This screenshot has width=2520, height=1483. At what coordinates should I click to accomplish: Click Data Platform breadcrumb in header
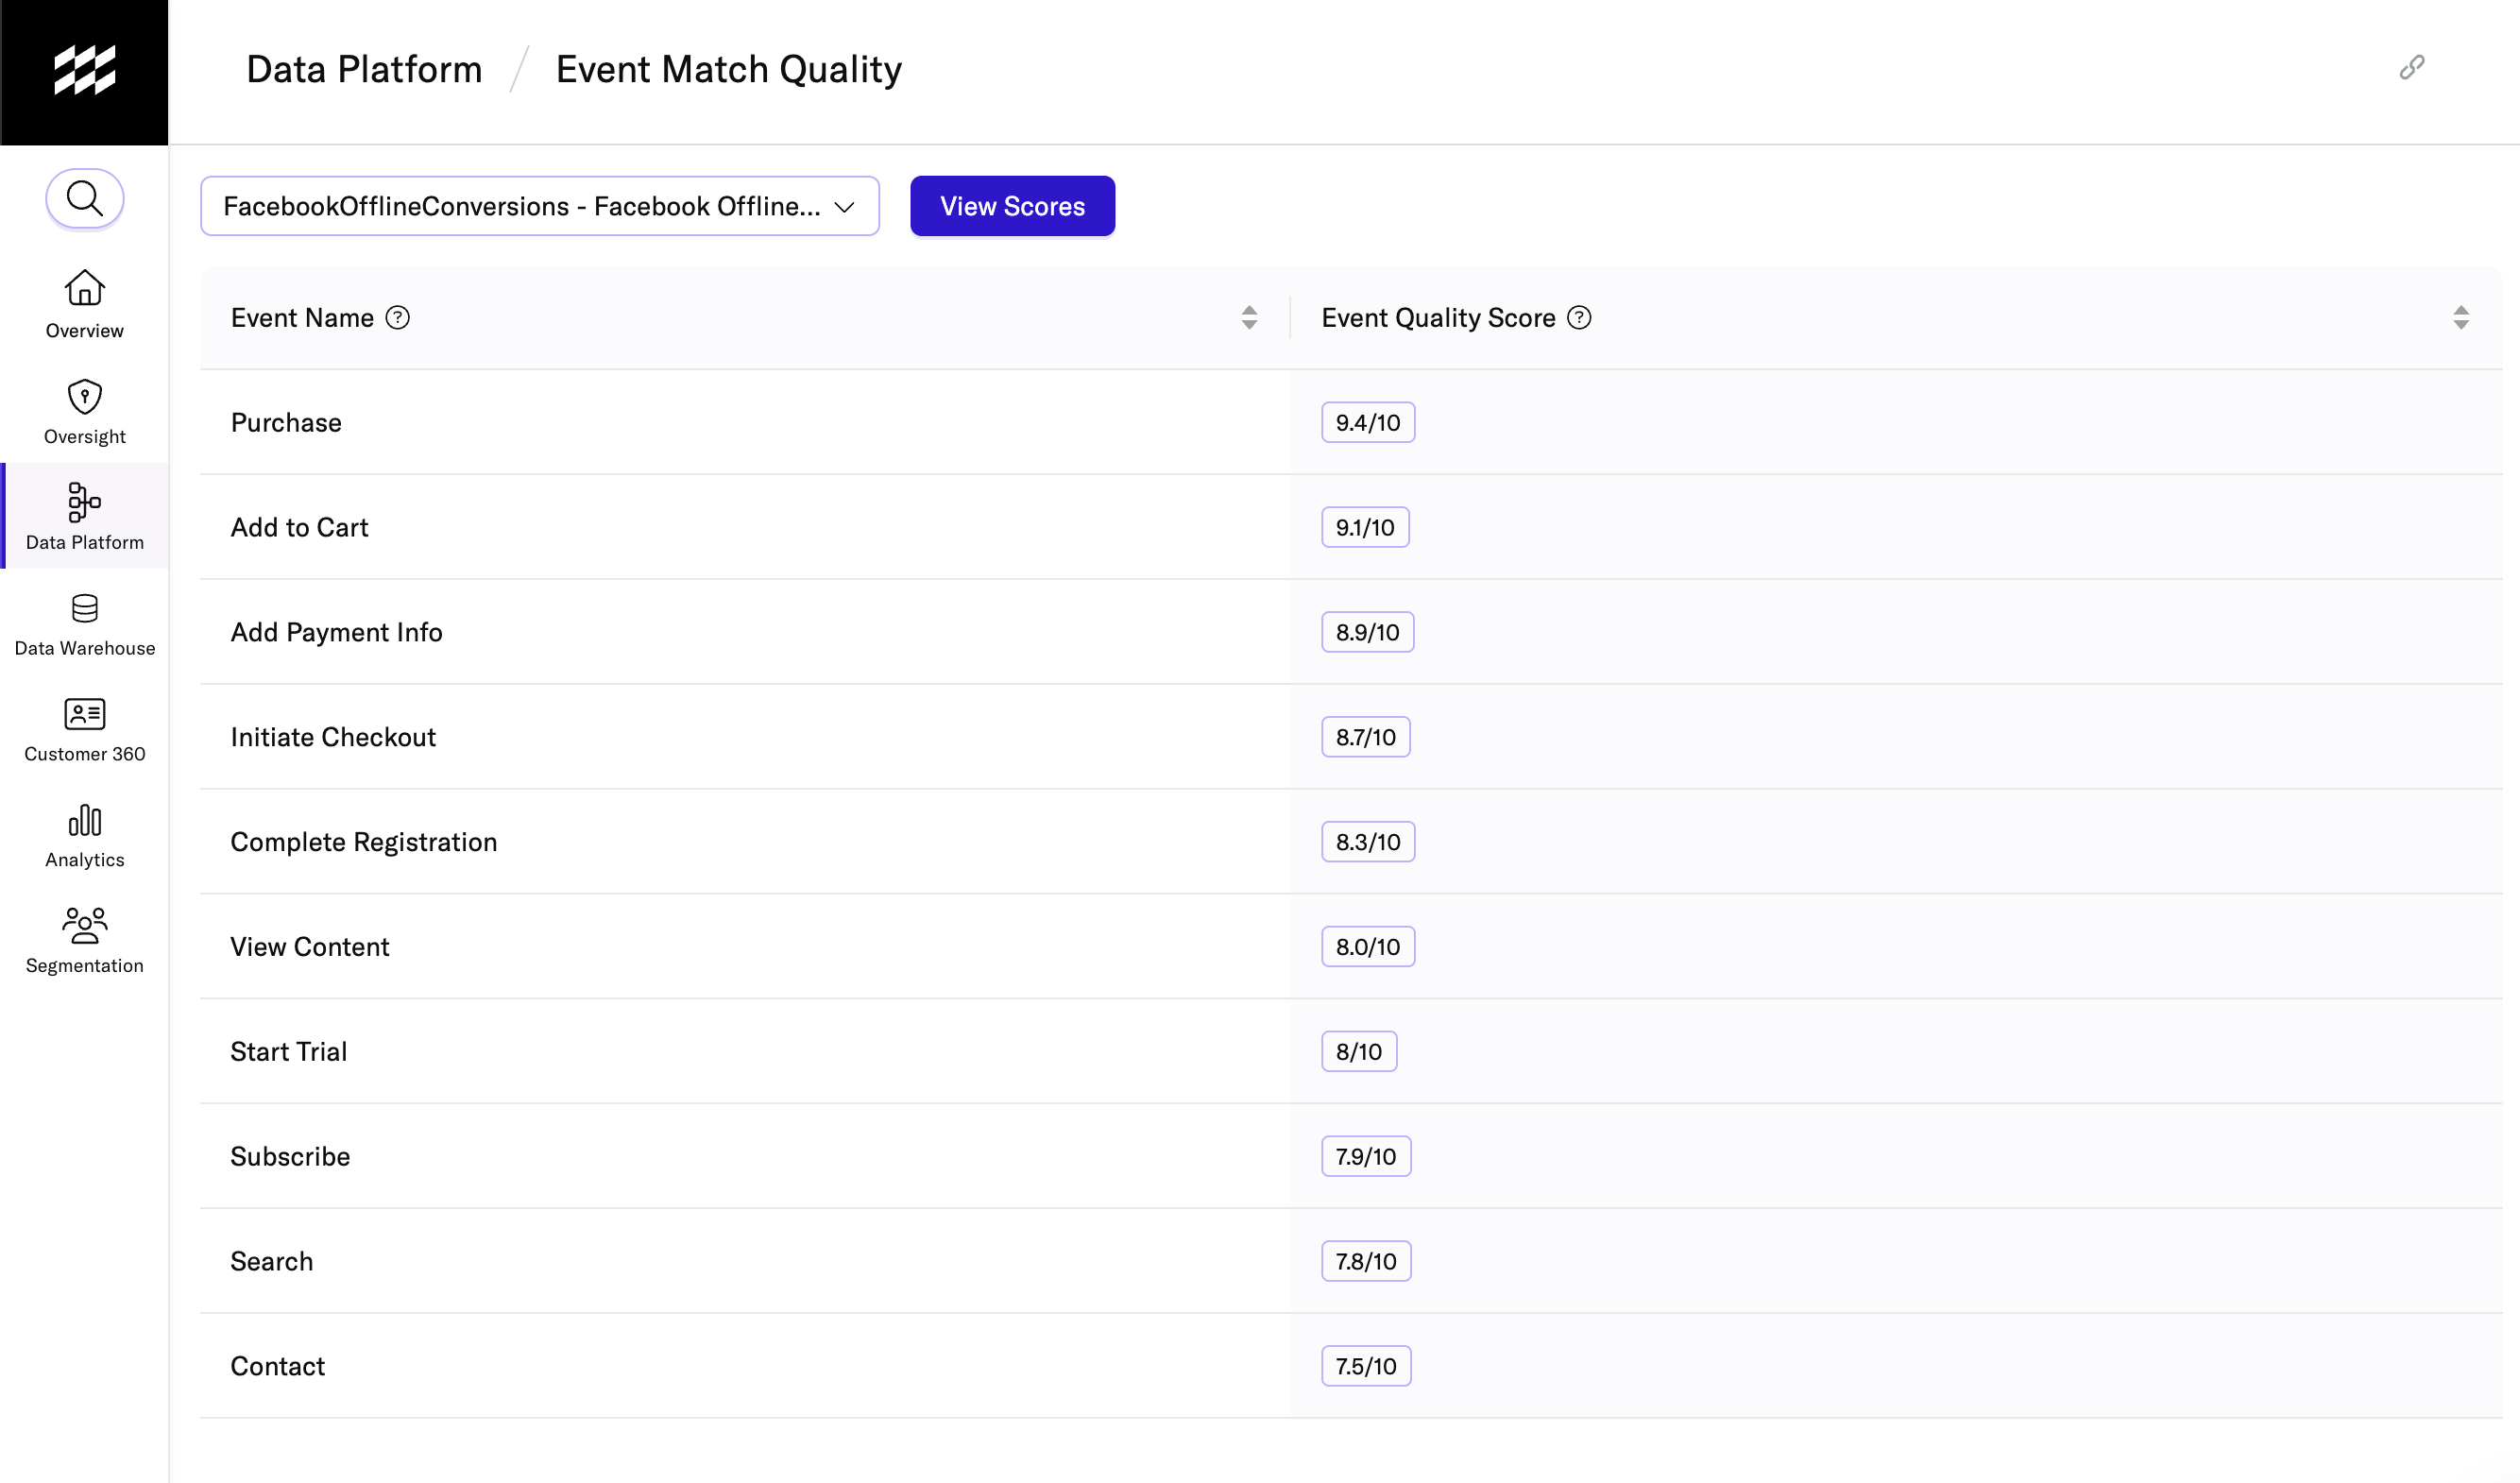tap(364, 70)
